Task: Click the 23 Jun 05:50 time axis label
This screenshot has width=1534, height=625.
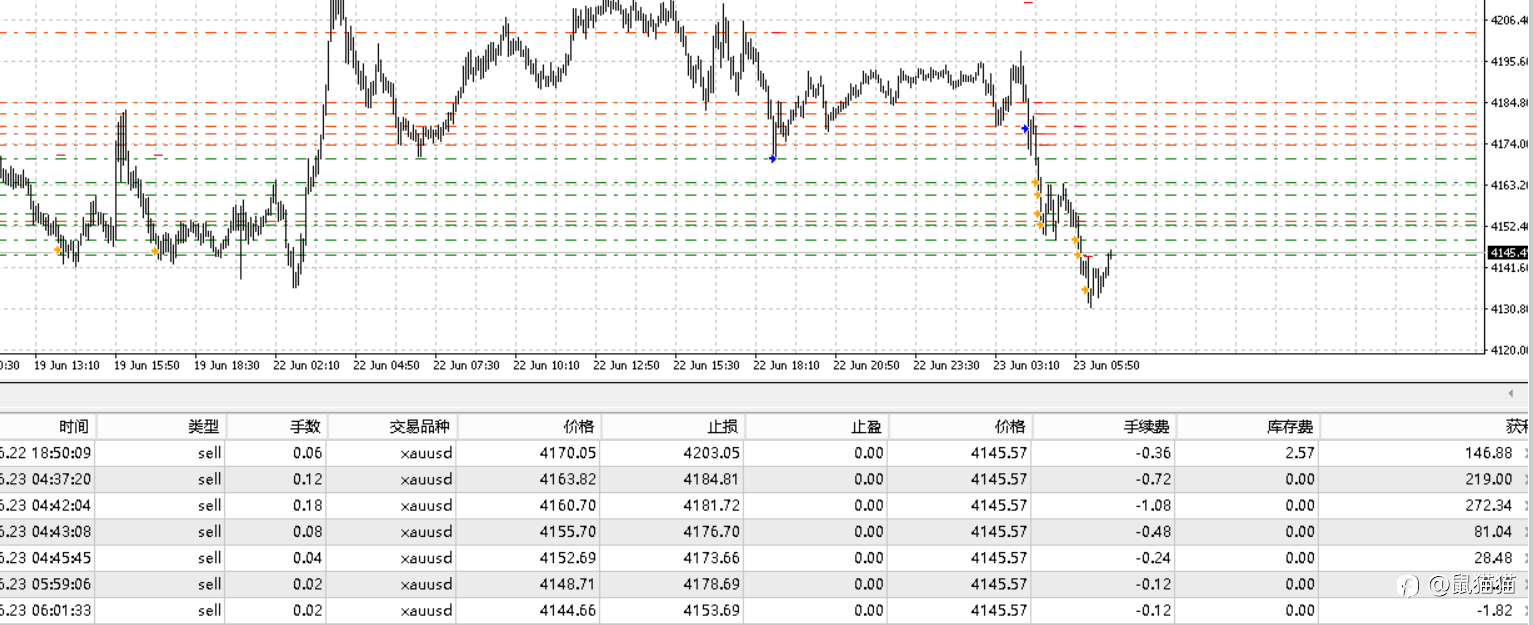Action: click(x=1106, y=365)
